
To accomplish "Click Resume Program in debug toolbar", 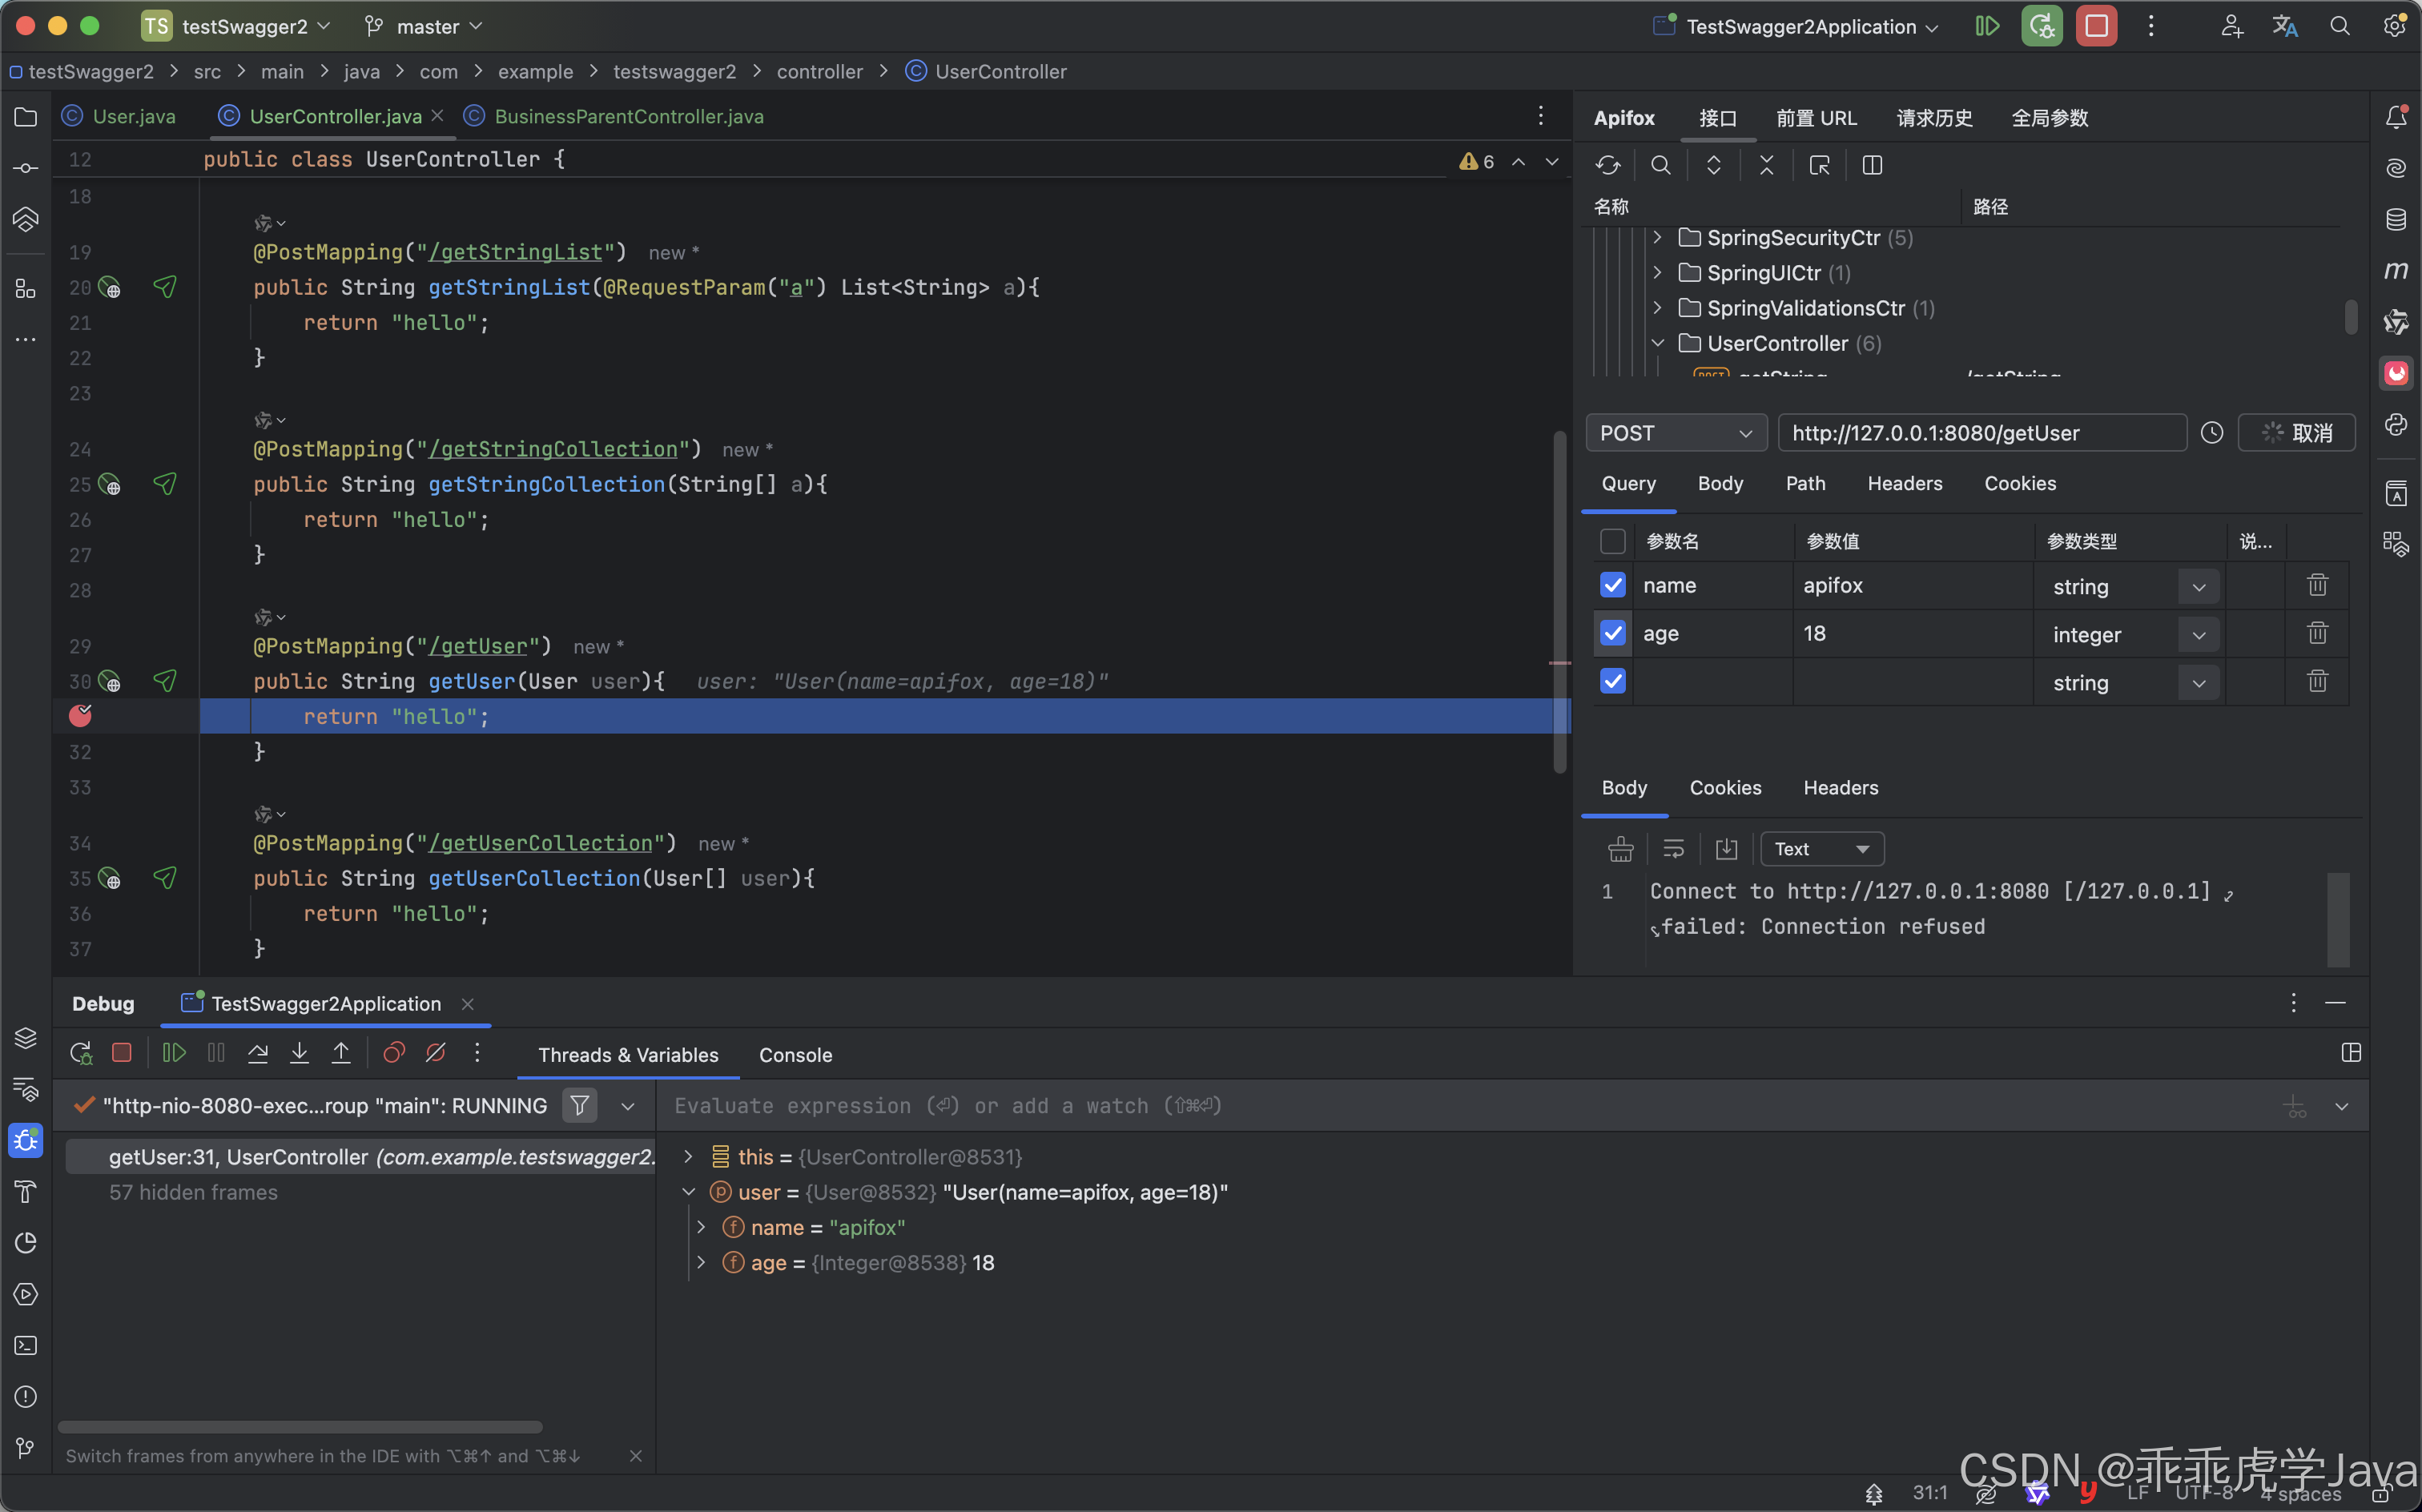I will 174,1053.
